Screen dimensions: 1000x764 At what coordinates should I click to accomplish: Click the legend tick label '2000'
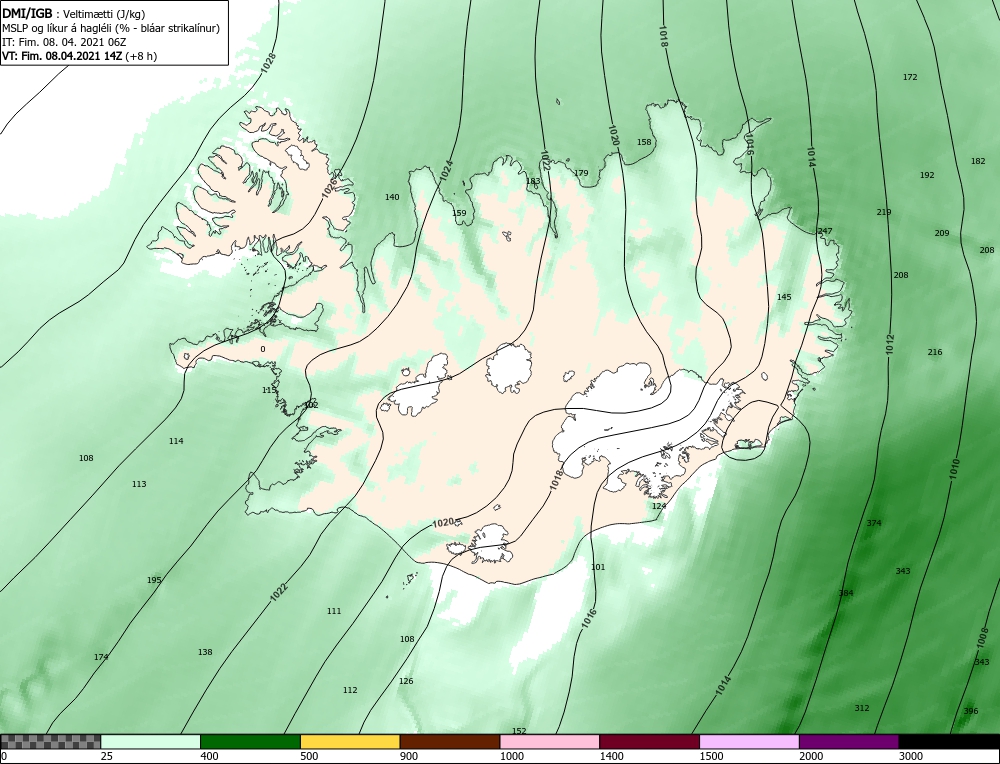[x=811, y=756]
